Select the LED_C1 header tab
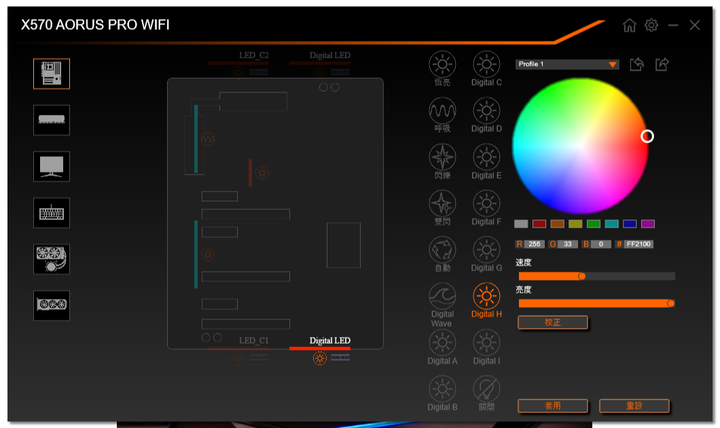The width and height of the screenshot is (720, 428). tap(253, 341)
